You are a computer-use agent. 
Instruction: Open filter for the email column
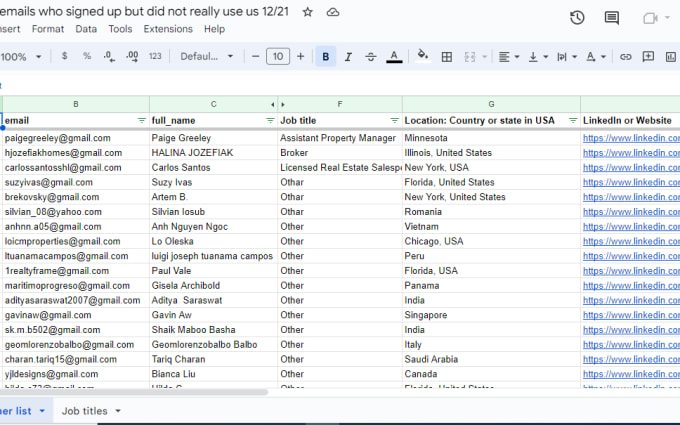141,121
